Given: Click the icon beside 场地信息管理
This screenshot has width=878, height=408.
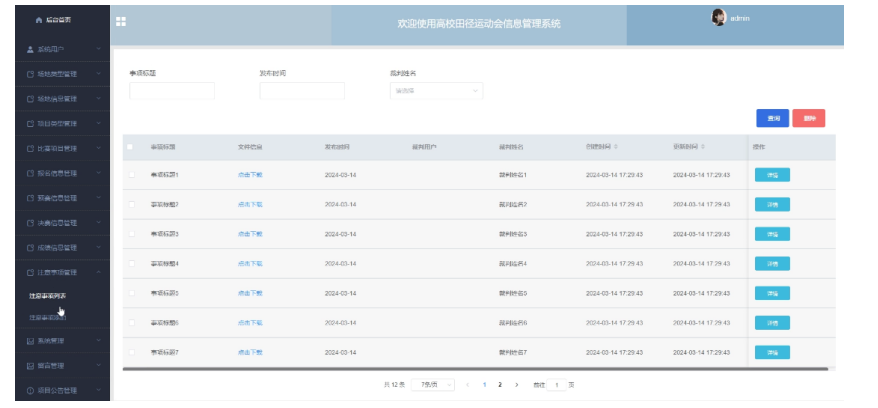Looking at the screenshot, I should tap(30, 99).
